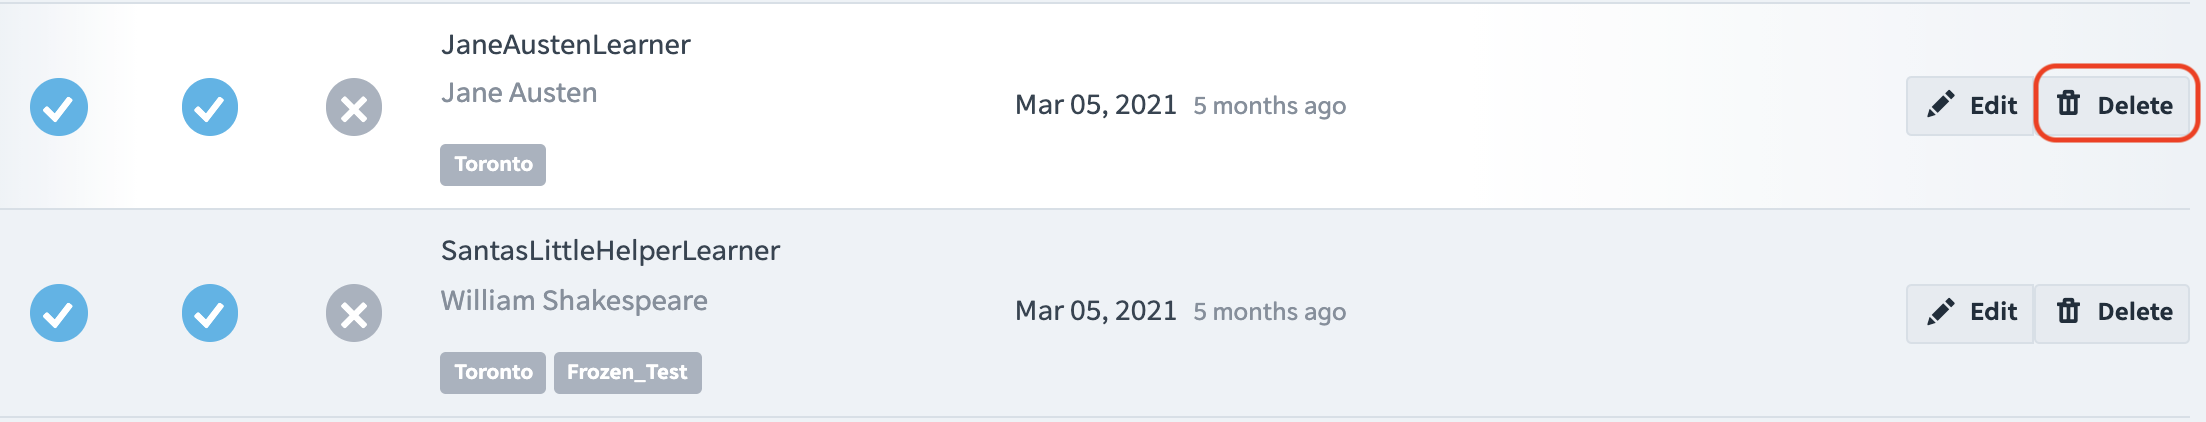Select the Frozen_Test tag
This screenshot has width=2206, height=422.
tap(628, 372)
